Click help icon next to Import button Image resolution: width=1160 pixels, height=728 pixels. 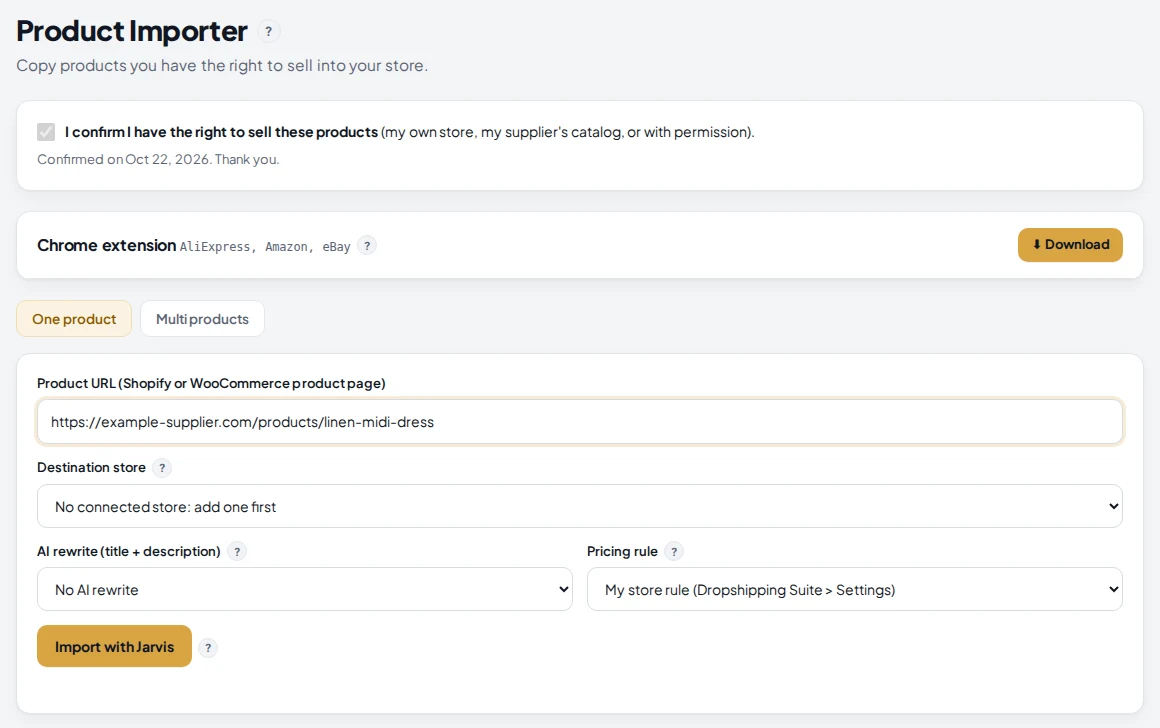208,648
